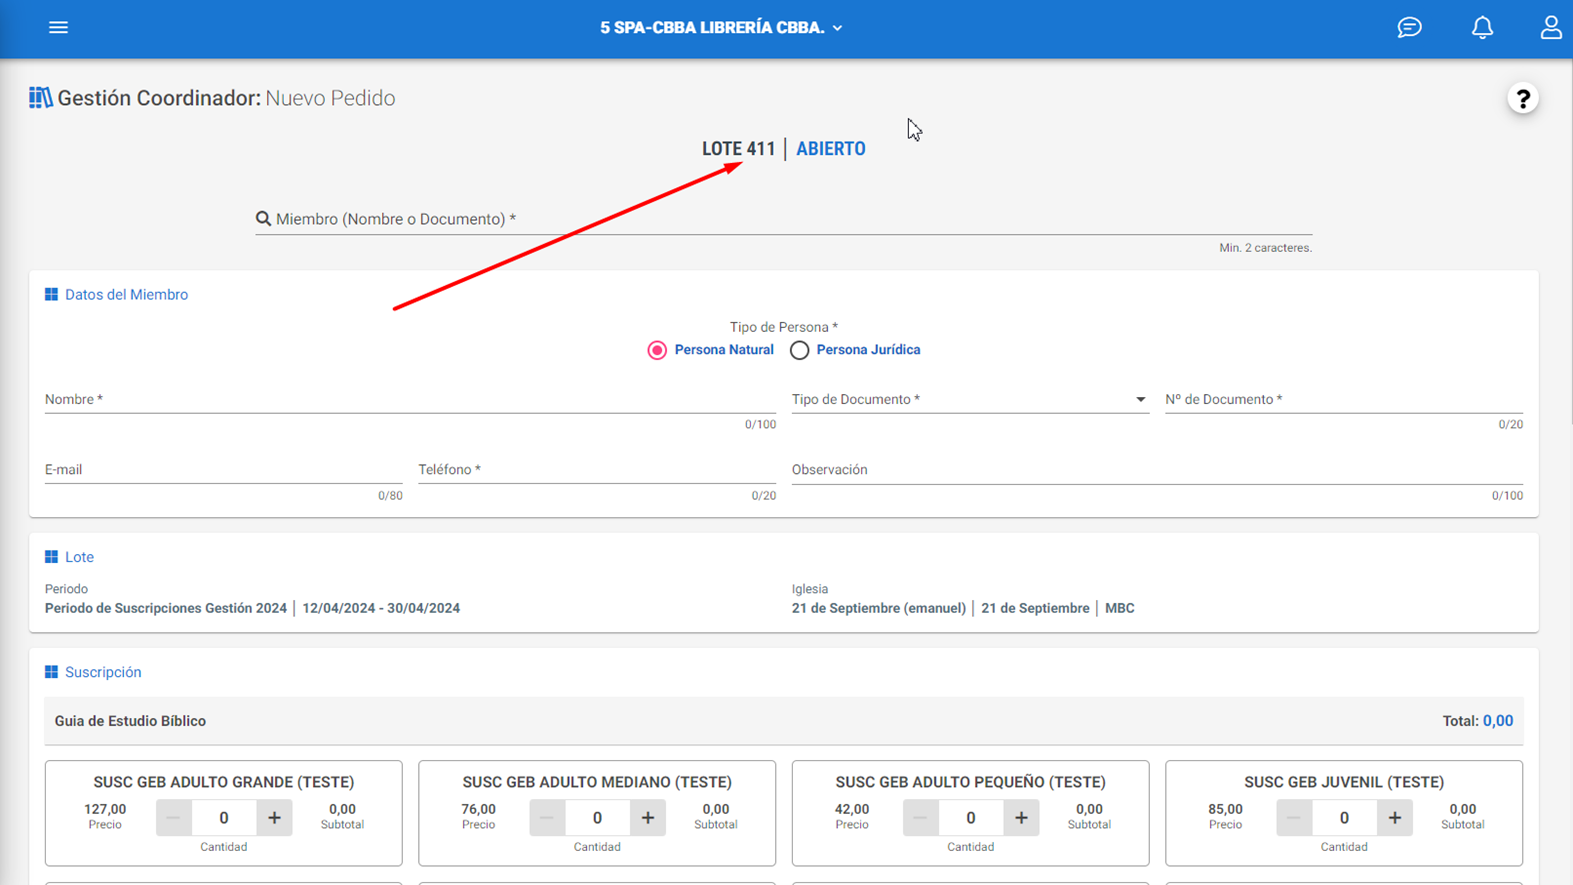Increase quantity for SUSC GEB JUVENIL
Viewport: 1573px width, 885px height.
coord(1395,818)
